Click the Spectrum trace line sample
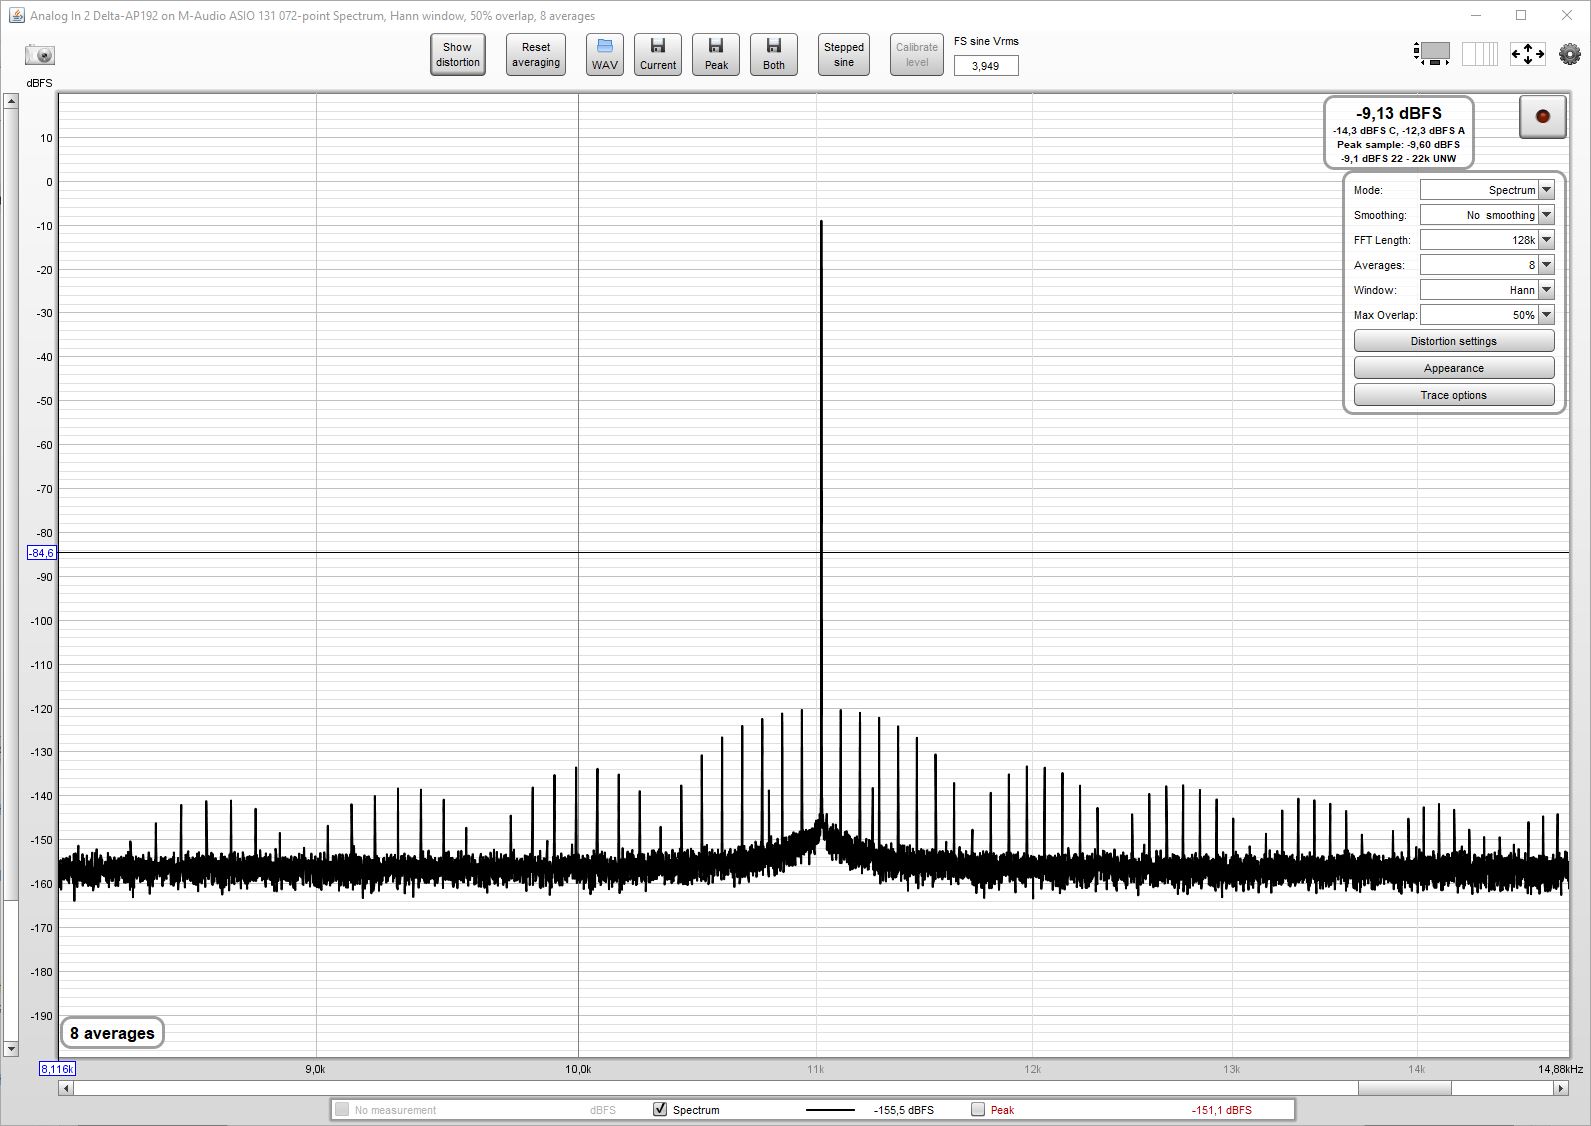The image size is (1591, 1126). pyautogui.click(x=830, y=1110)
